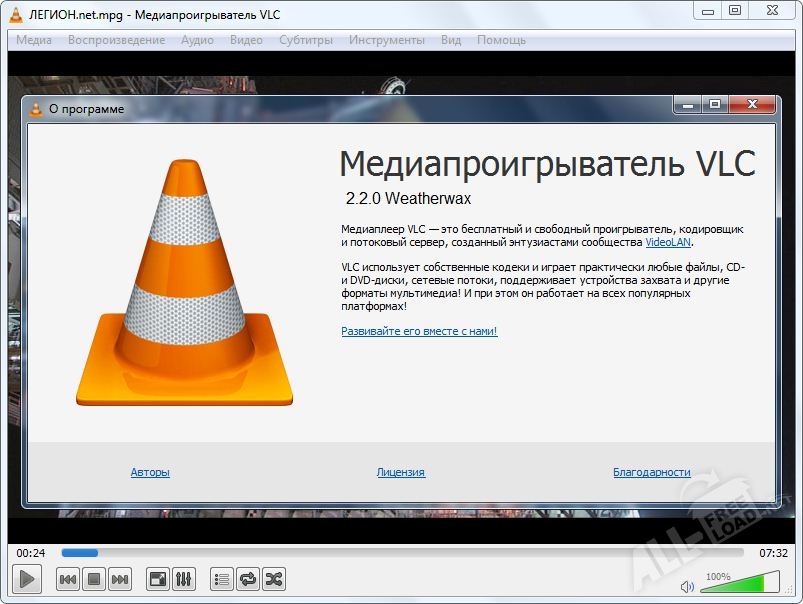Image resolution: width=803 pixels, height=604 pixels.
Task: Click the seek bar near 00:24
Action: [x=85, y=551]
